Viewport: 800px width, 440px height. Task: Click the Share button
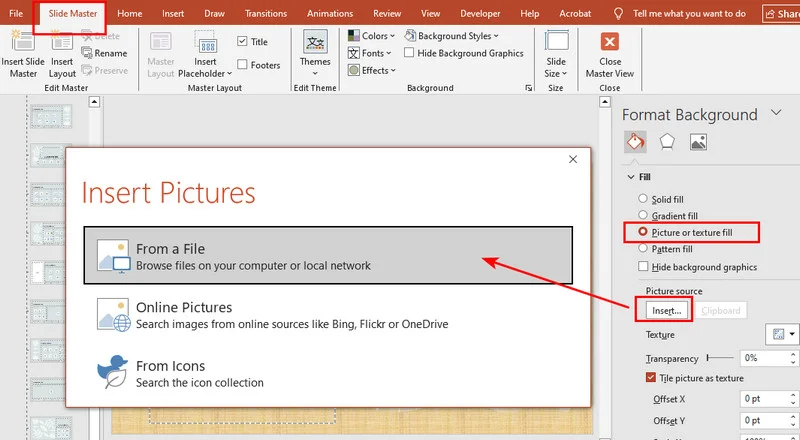[x=781, y=13]
